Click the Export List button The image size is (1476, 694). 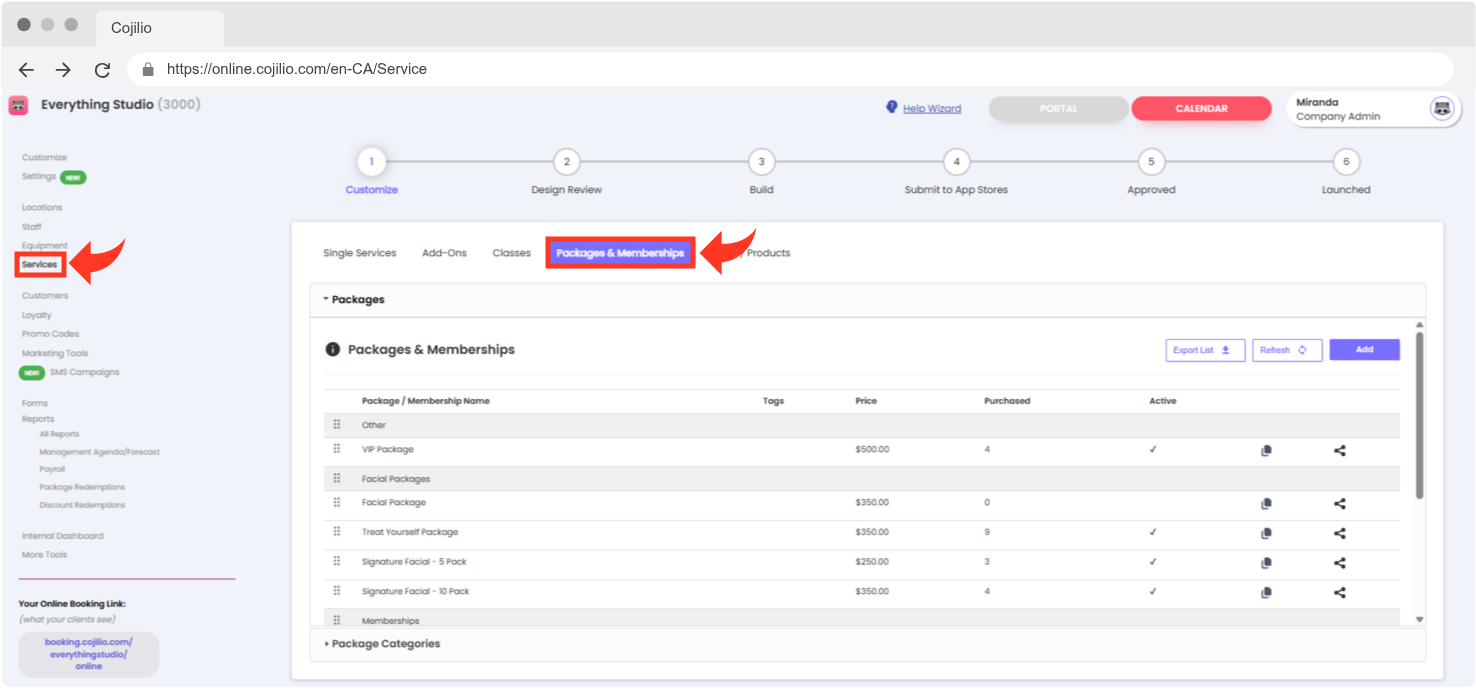pyautogui.click(x=1205, y=350)
